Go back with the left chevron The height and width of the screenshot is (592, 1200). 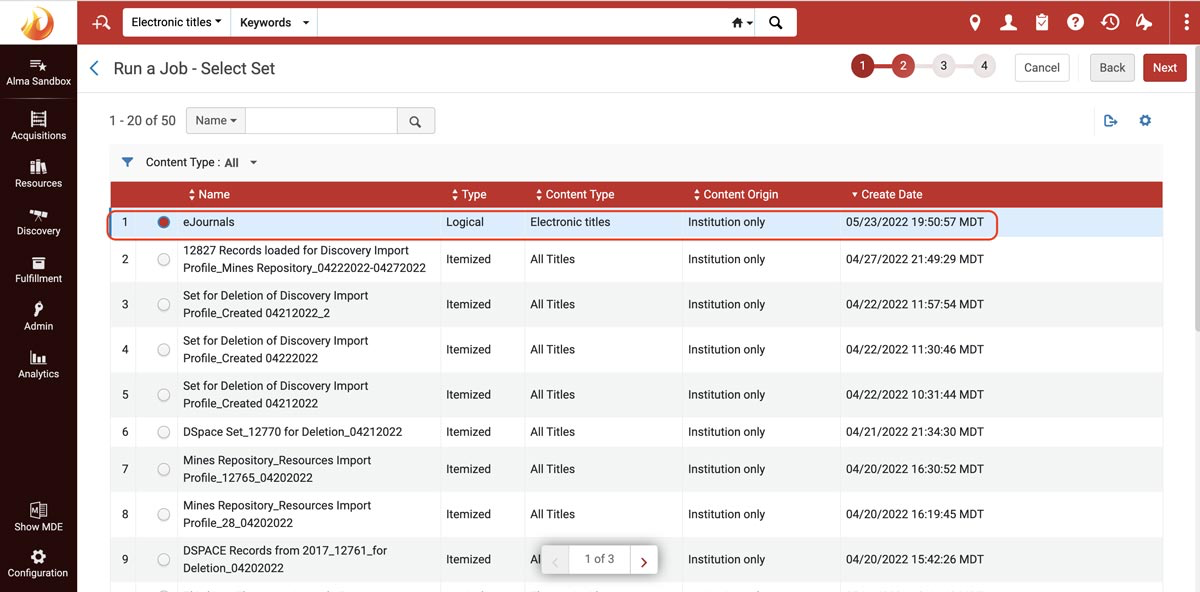(94, 68)
